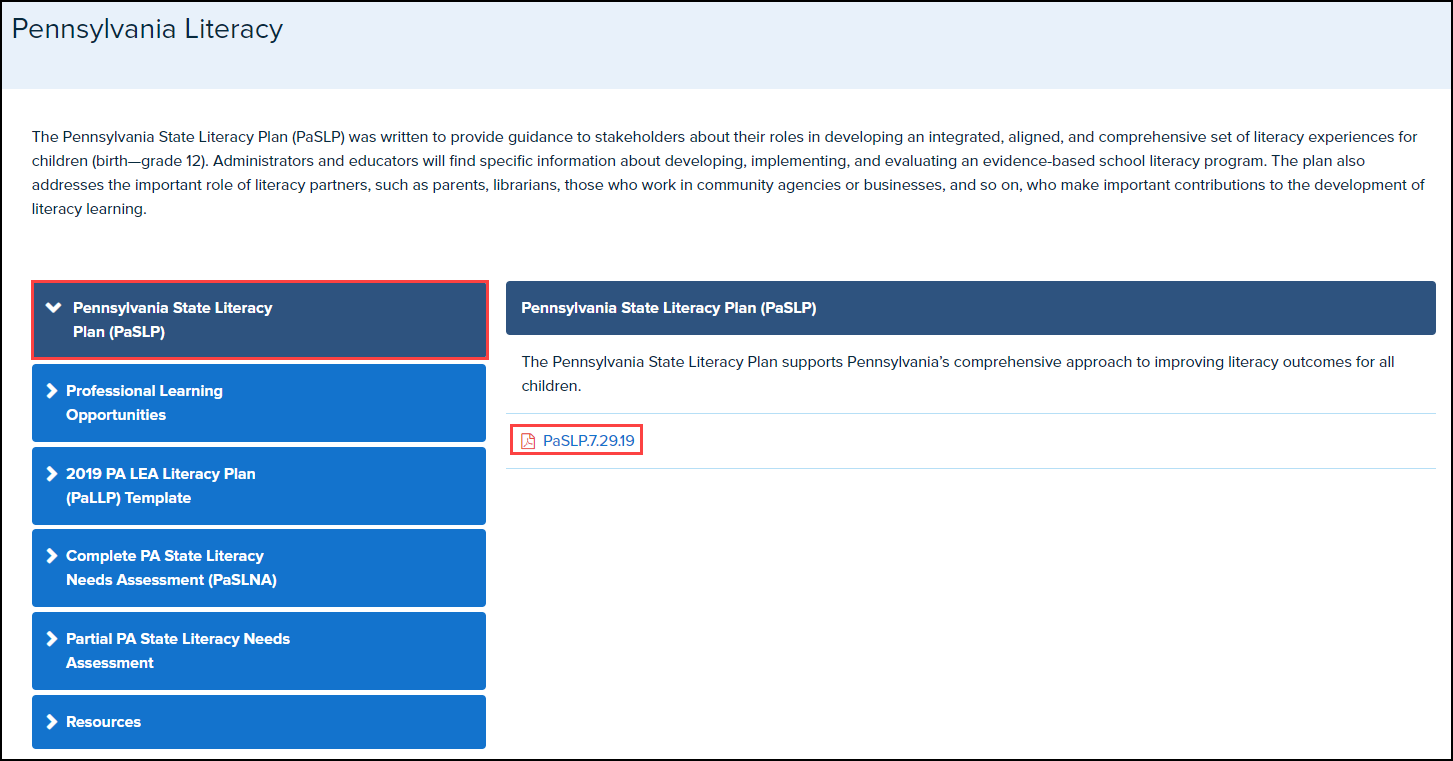Collapse the Pennsylvania State Literacy Plan chevron
The image size is (1453, 761).
(x=54, y=308)
